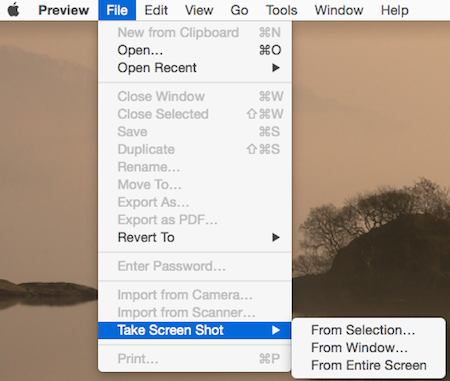The image size is (450, 381).
Task: Click the Close Window menu item
Action: coord(195,96)
